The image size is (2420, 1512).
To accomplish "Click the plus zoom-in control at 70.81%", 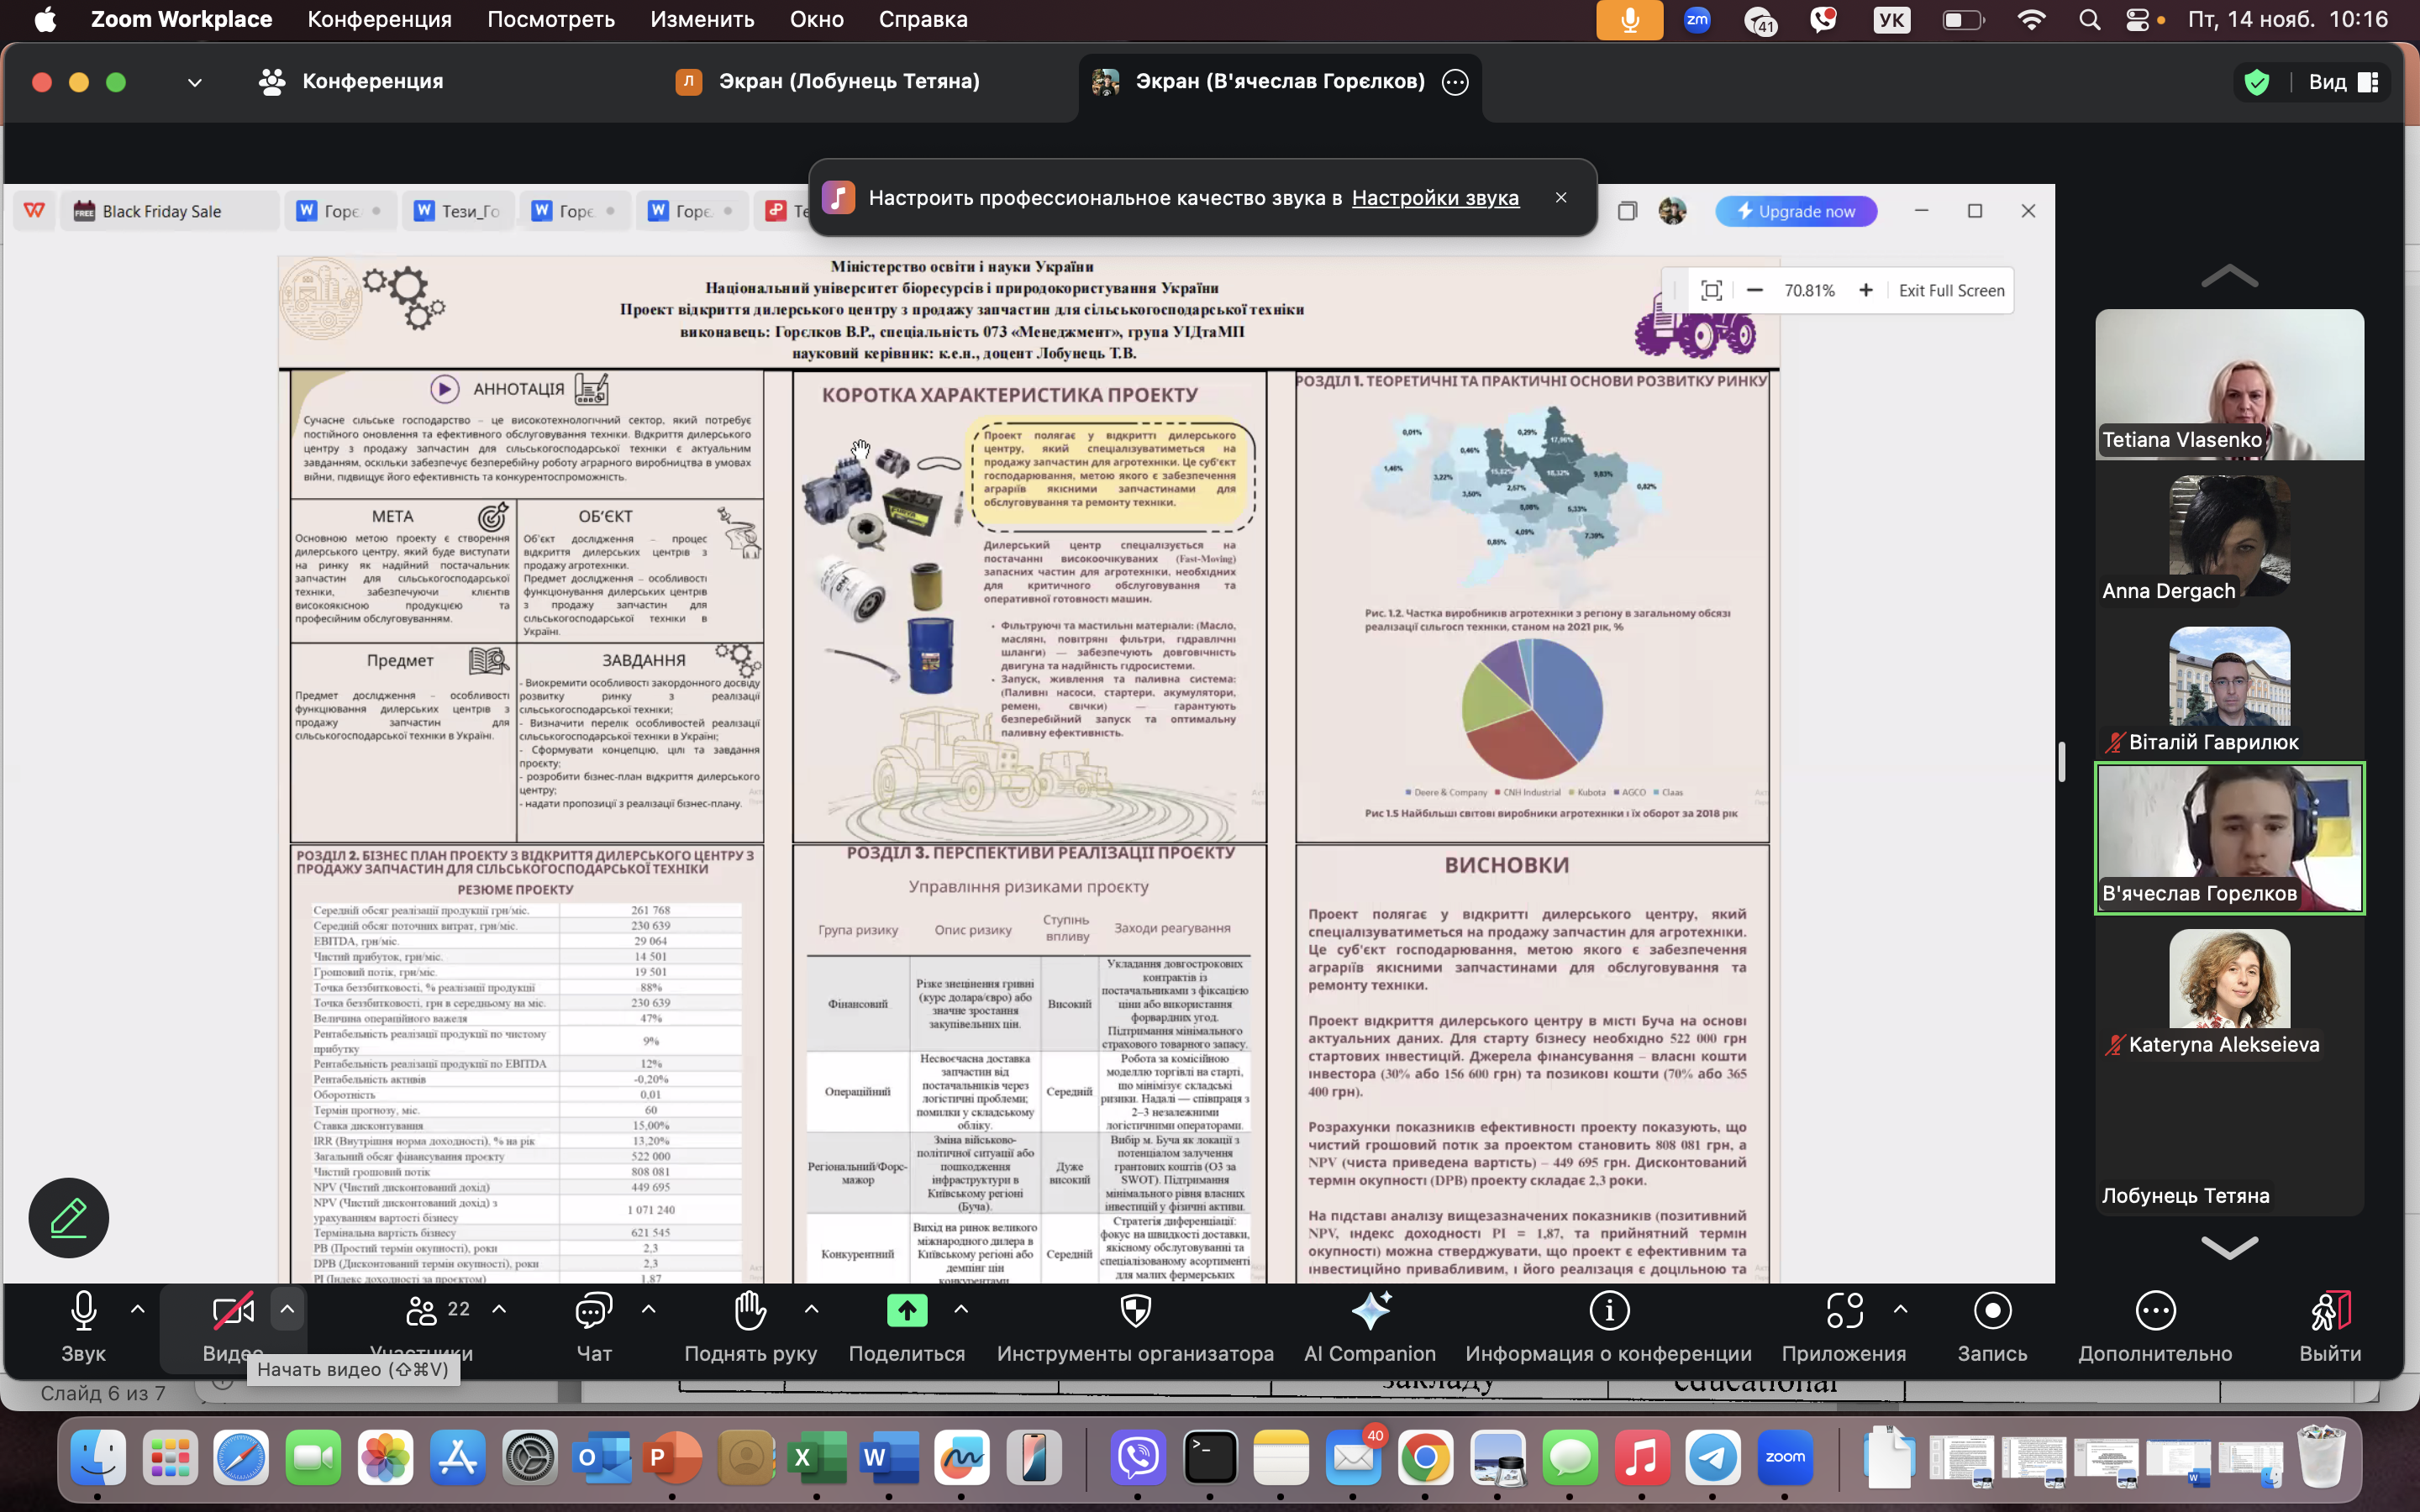I will coord(1865,290).
